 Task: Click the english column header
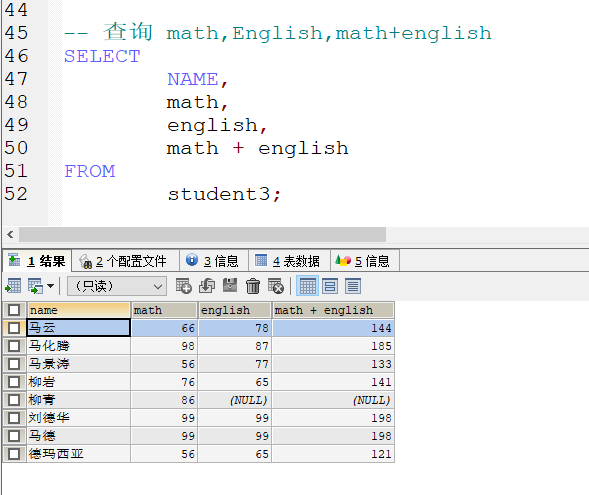(x=235, y=310)
